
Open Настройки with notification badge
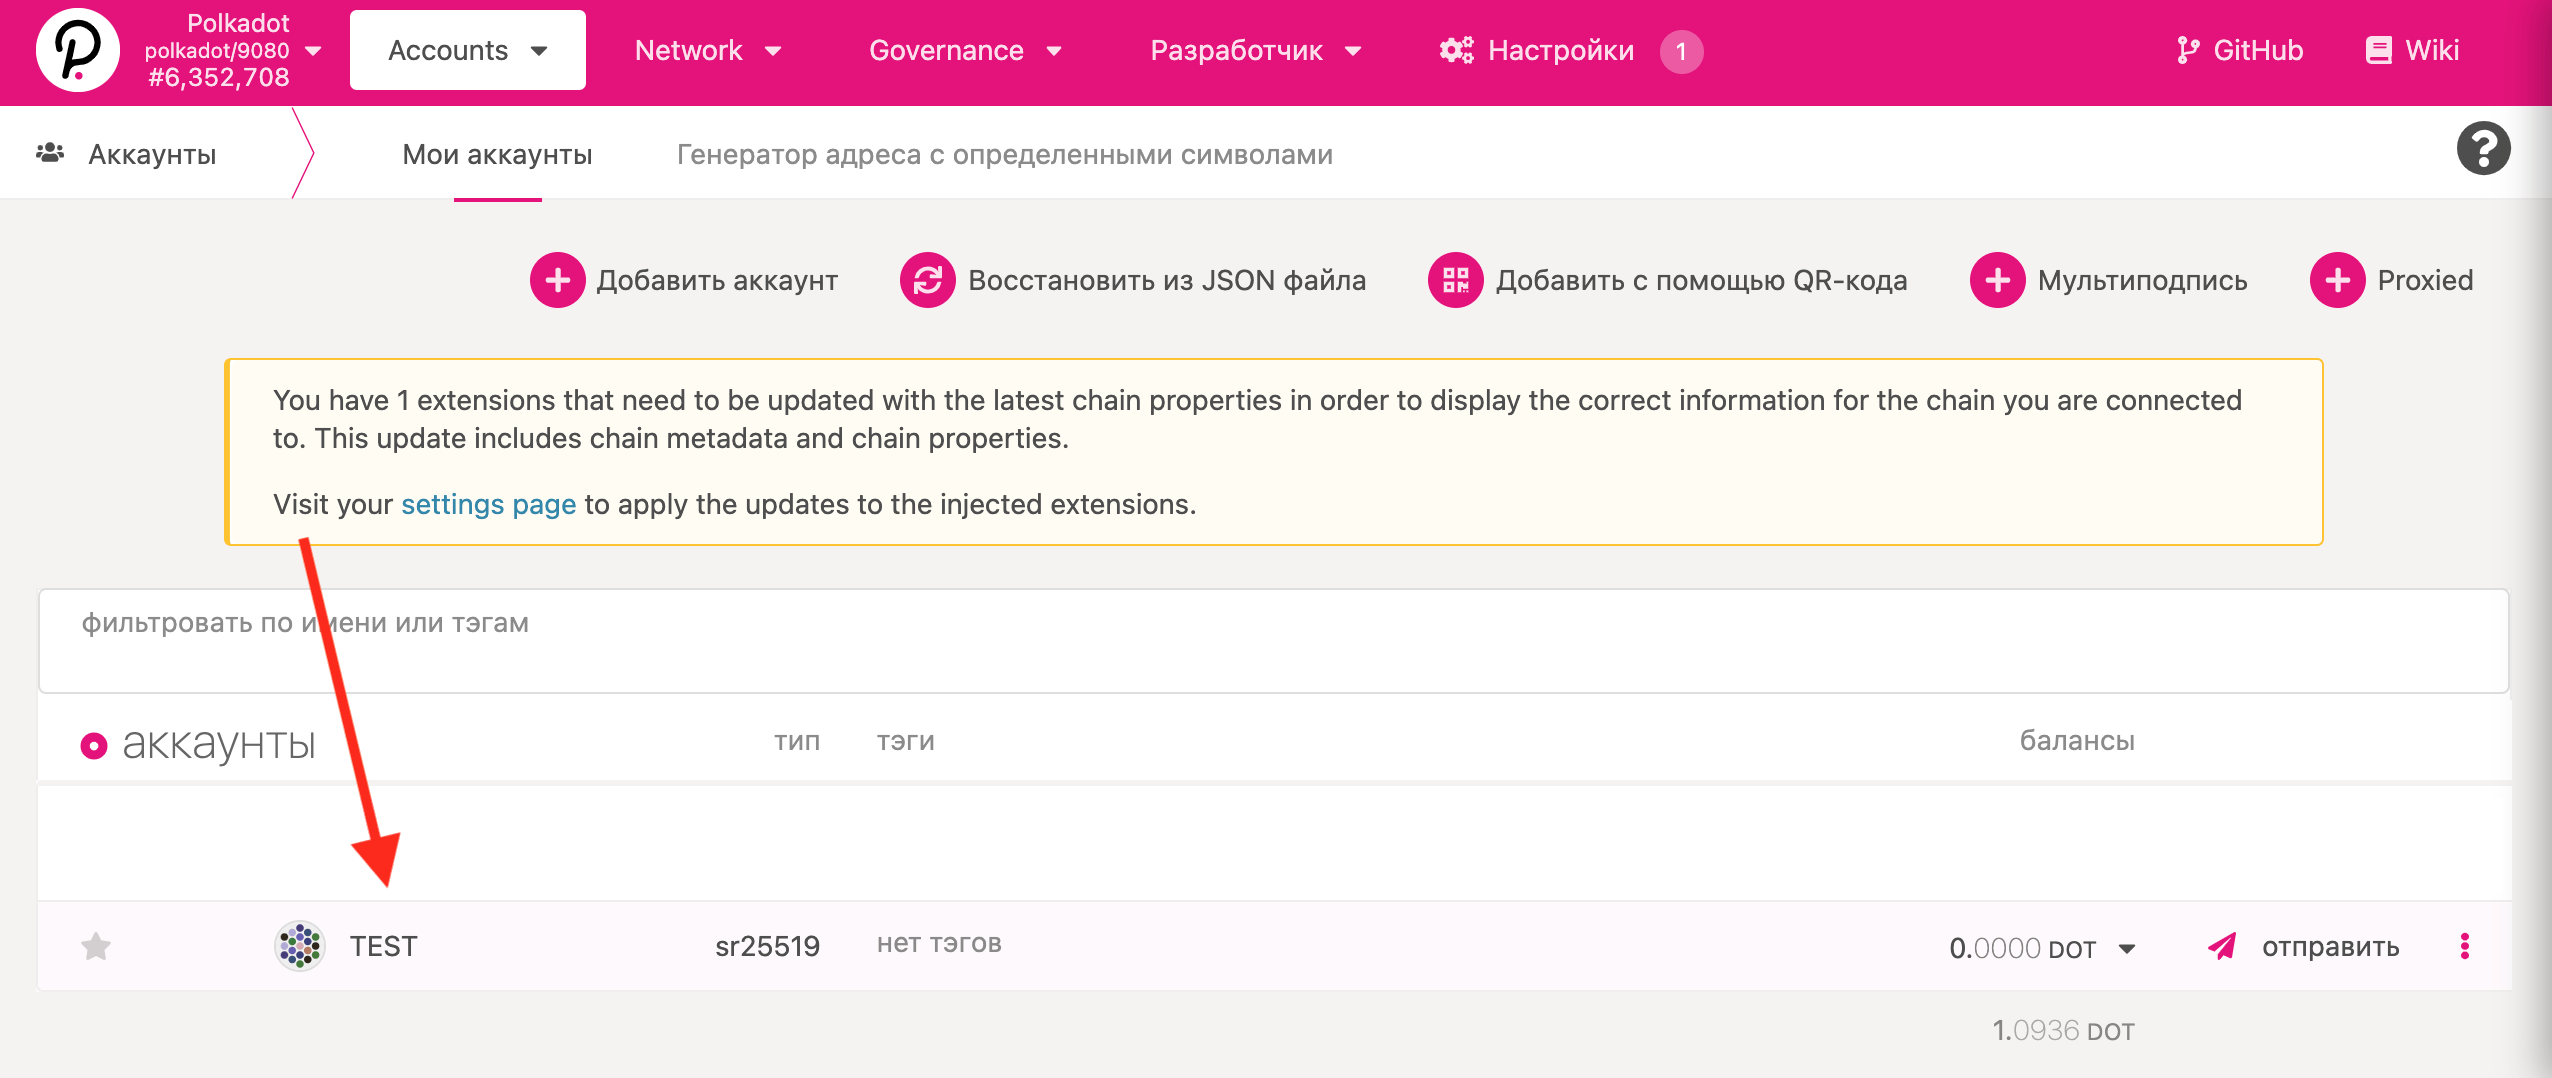pyautogui.click(x=1560, y=51)
